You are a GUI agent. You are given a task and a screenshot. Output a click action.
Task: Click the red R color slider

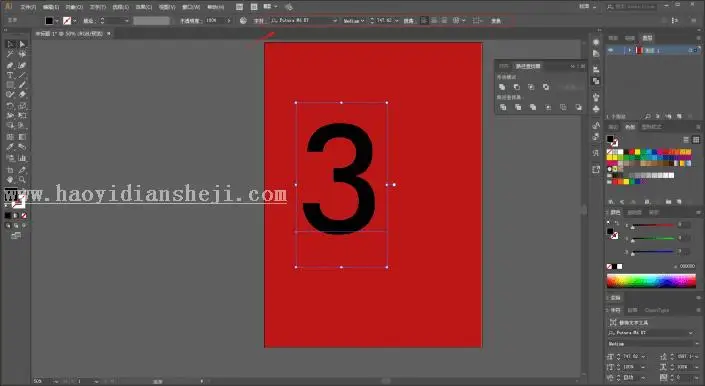(x=653, y=225)
